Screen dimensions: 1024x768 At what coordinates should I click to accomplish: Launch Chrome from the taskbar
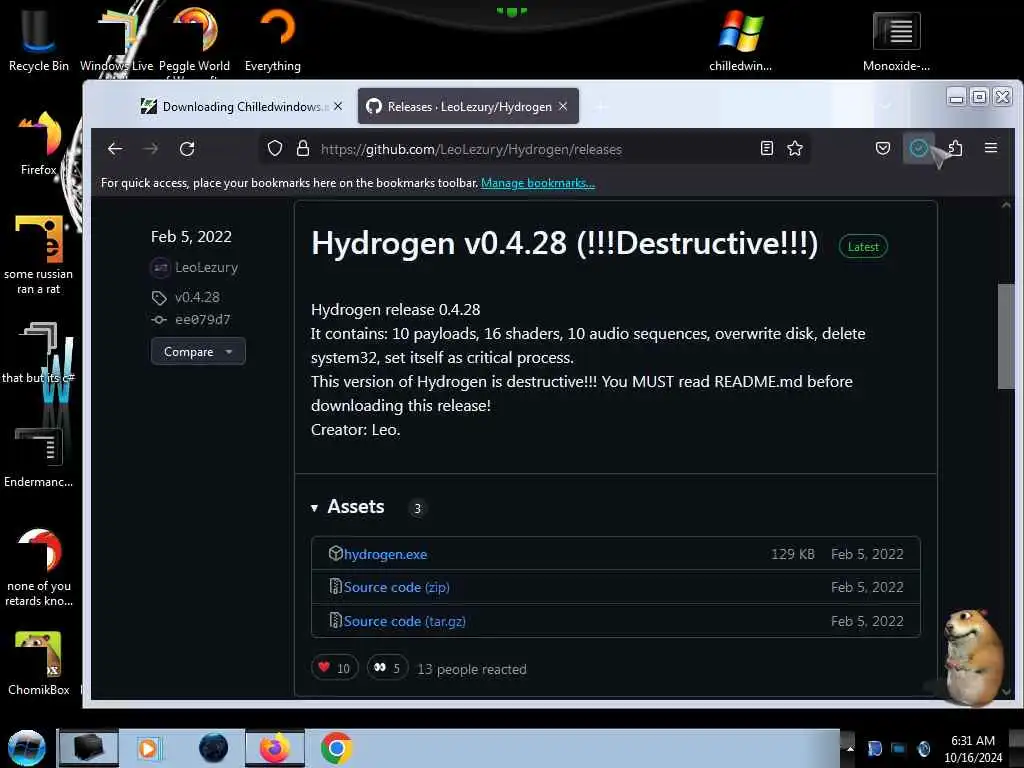click(336, 748)
